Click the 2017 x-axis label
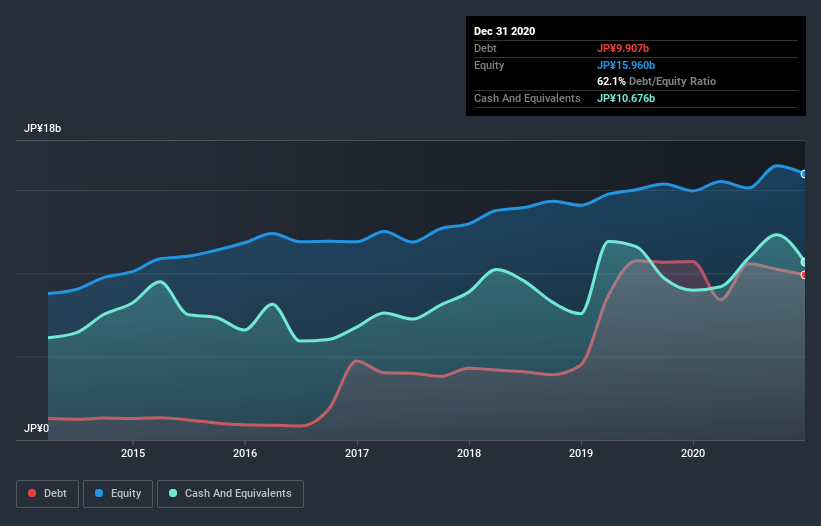This screenshot has width=821, height=526. [357, 453]
